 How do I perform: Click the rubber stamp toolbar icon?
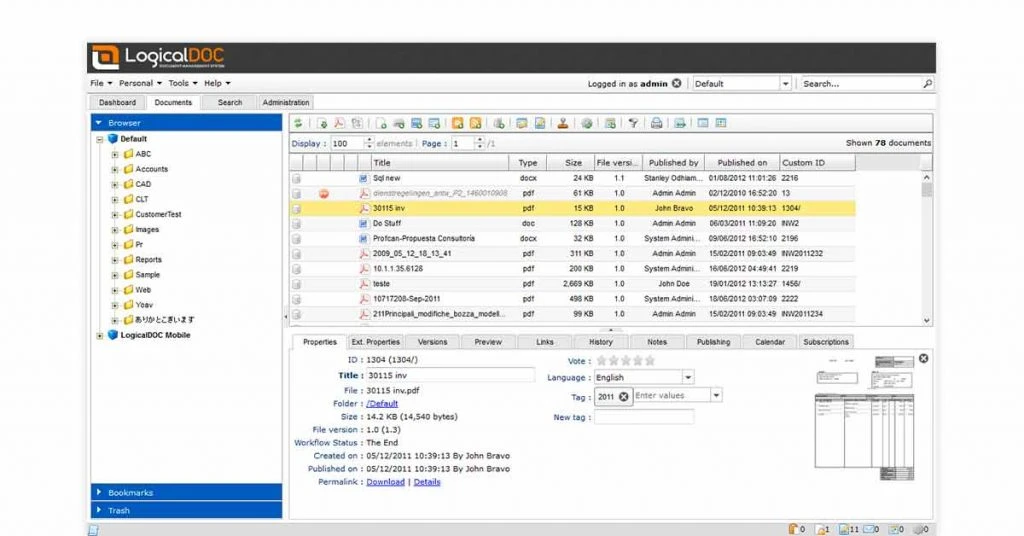[562, 123]
